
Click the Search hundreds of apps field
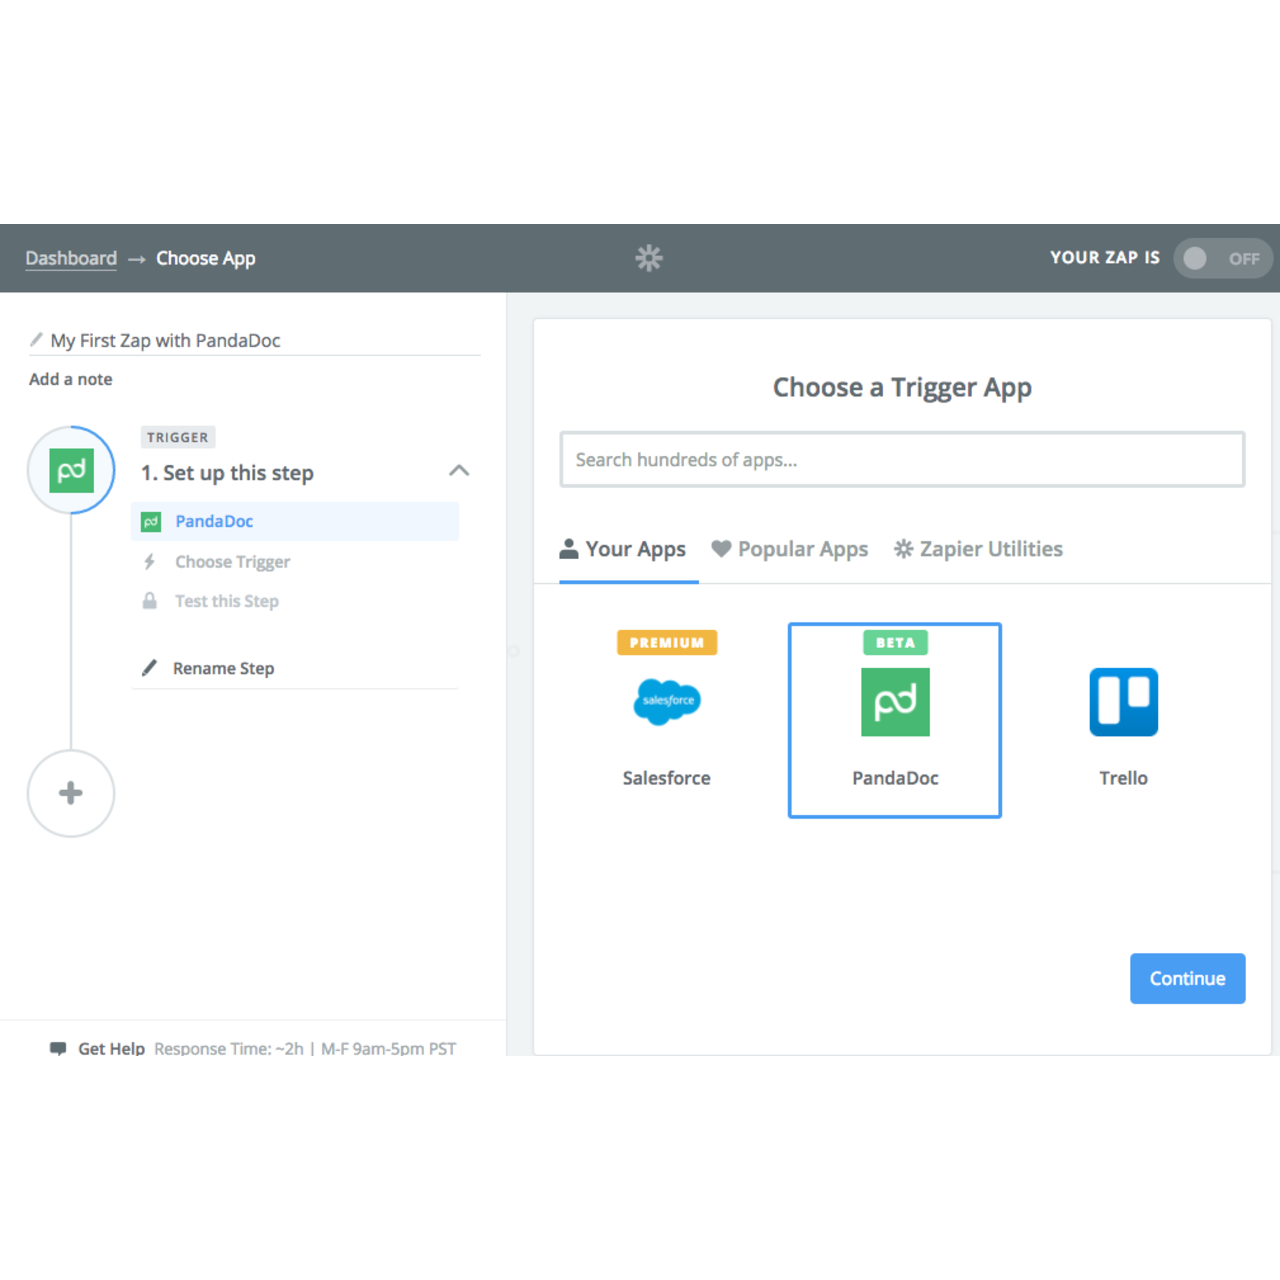[902, 460]
